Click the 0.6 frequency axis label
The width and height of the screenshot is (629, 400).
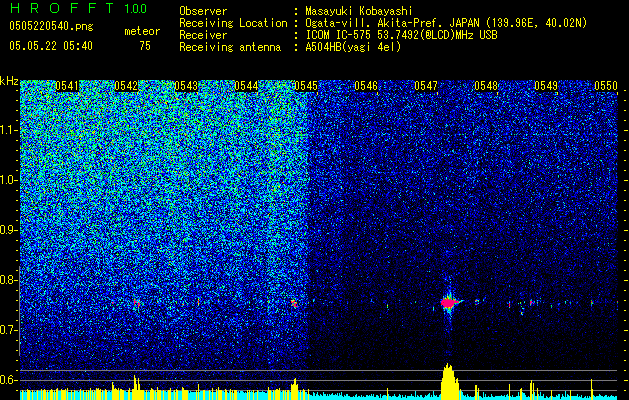point(9,380)
